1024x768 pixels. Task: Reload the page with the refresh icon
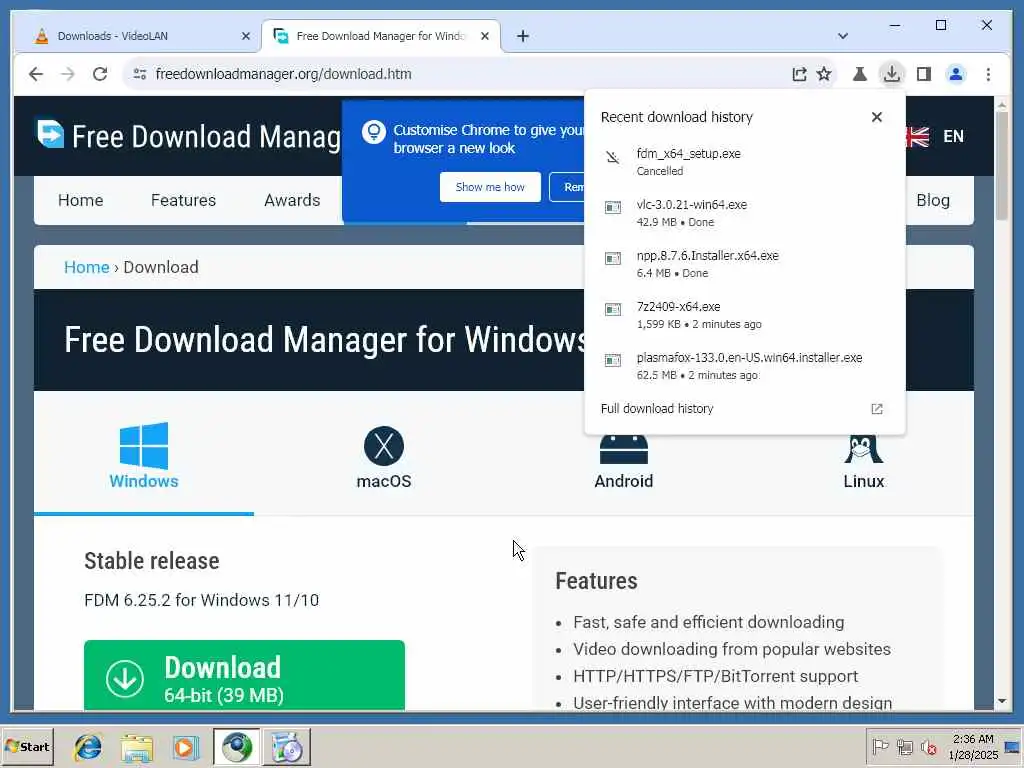pos(100,74)
